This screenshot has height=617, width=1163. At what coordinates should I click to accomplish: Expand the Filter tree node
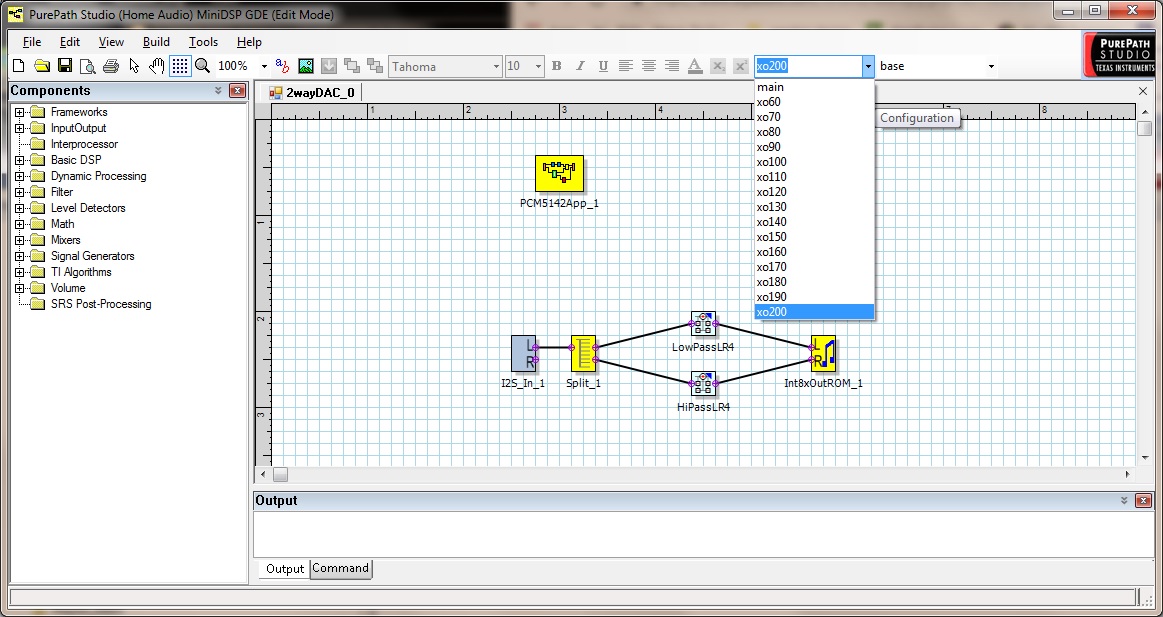(19, 192)
